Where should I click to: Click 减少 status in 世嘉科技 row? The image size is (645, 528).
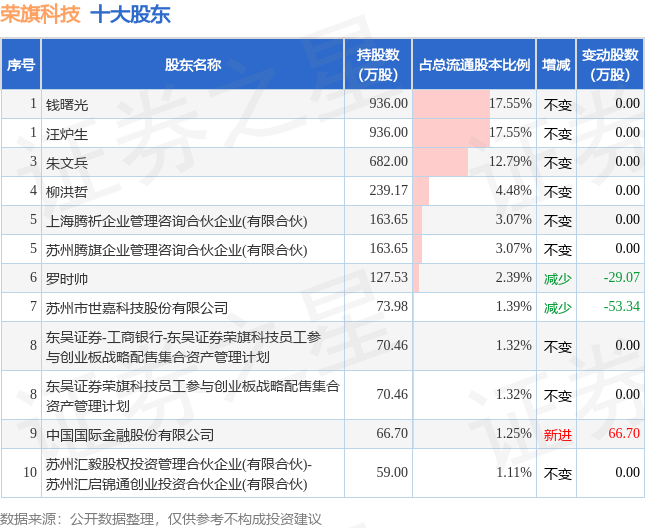557,308
